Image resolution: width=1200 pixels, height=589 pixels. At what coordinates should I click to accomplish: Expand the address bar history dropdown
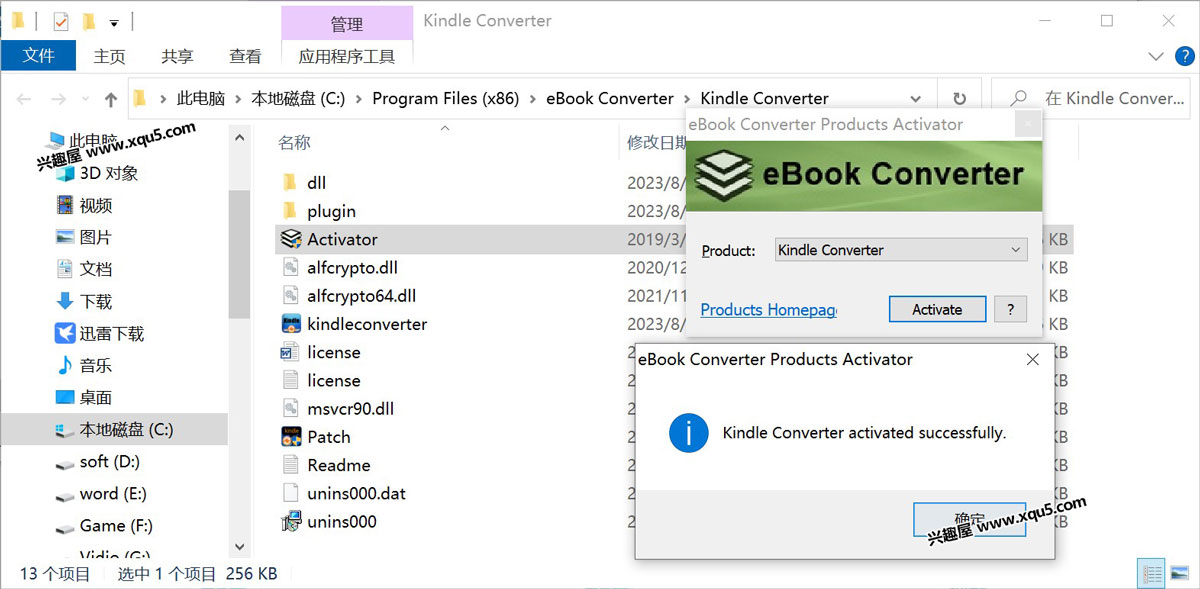click(915, 99)
